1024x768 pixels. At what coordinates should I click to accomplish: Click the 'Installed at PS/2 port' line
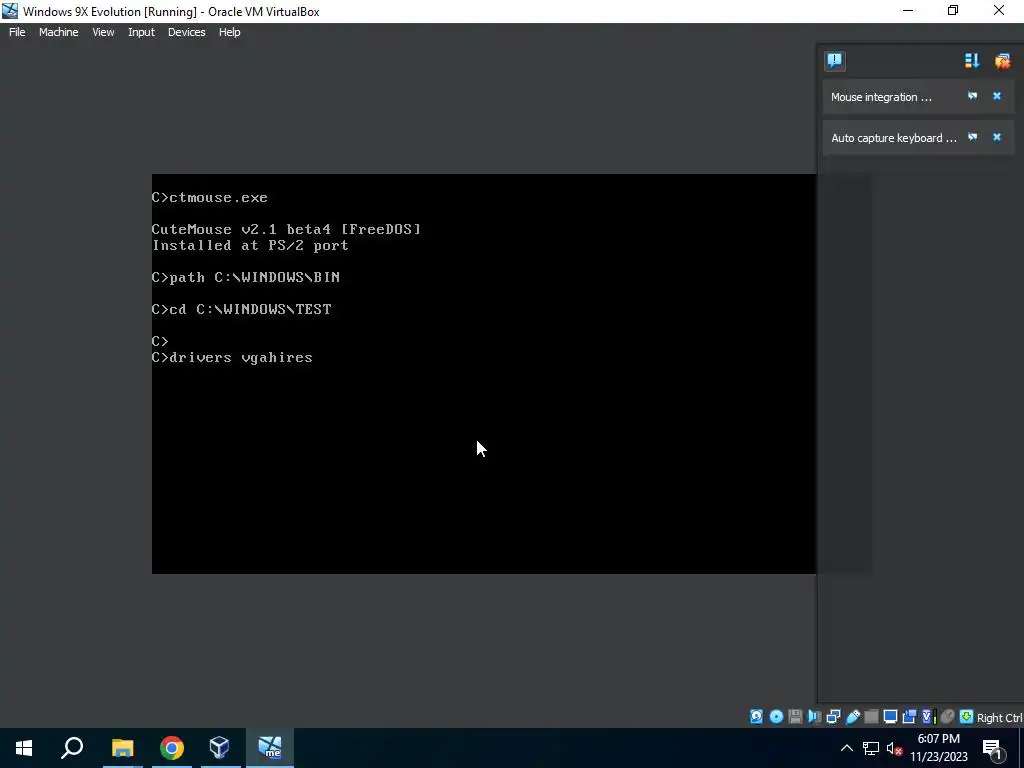click(x=250, y=246)
